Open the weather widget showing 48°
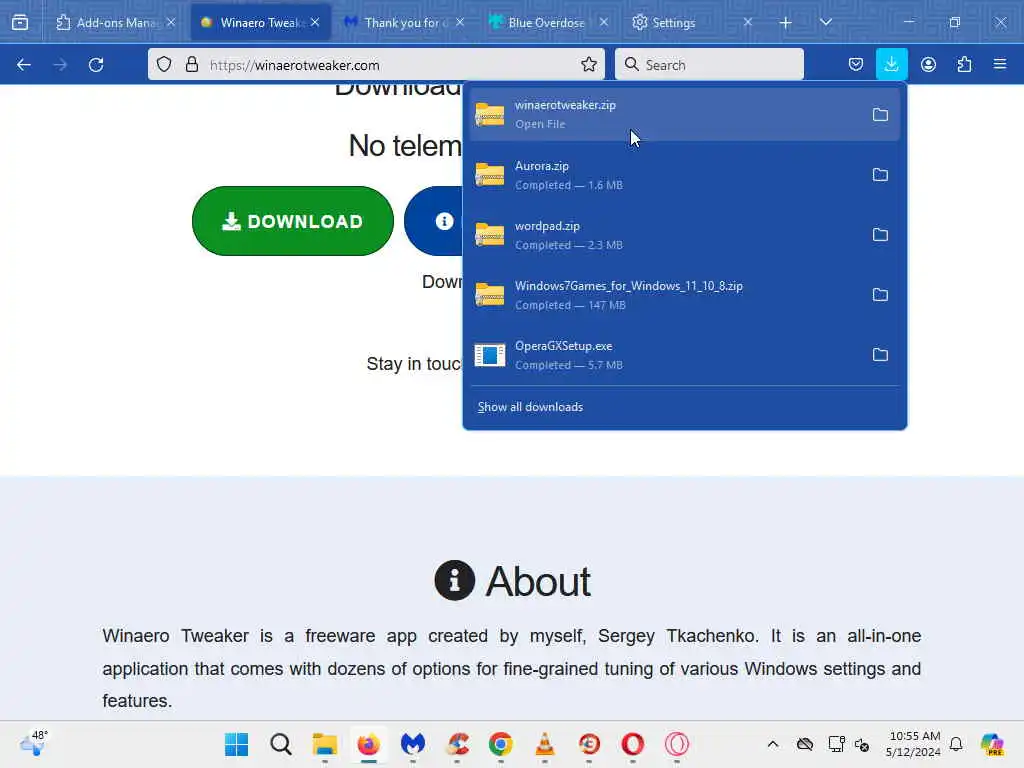1024x768 pixels. tap(34, 743)
